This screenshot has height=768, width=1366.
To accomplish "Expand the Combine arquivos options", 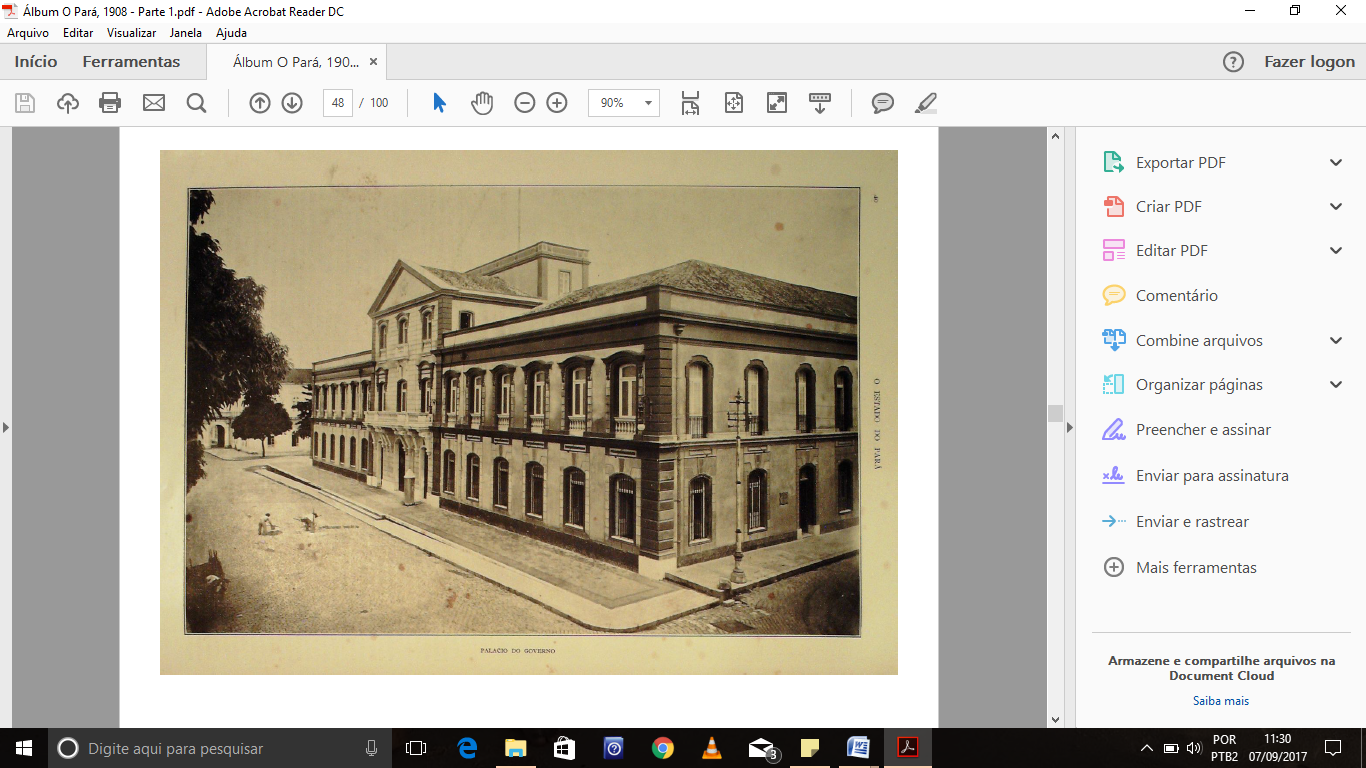I will coord(1335,341).
